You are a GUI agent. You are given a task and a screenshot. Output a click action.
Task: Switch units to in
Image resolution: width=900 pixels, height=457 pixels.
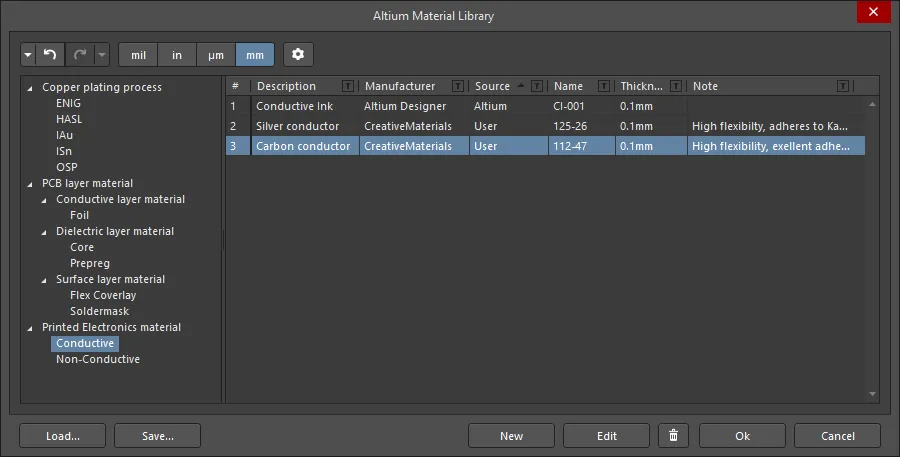pos(177,55)
